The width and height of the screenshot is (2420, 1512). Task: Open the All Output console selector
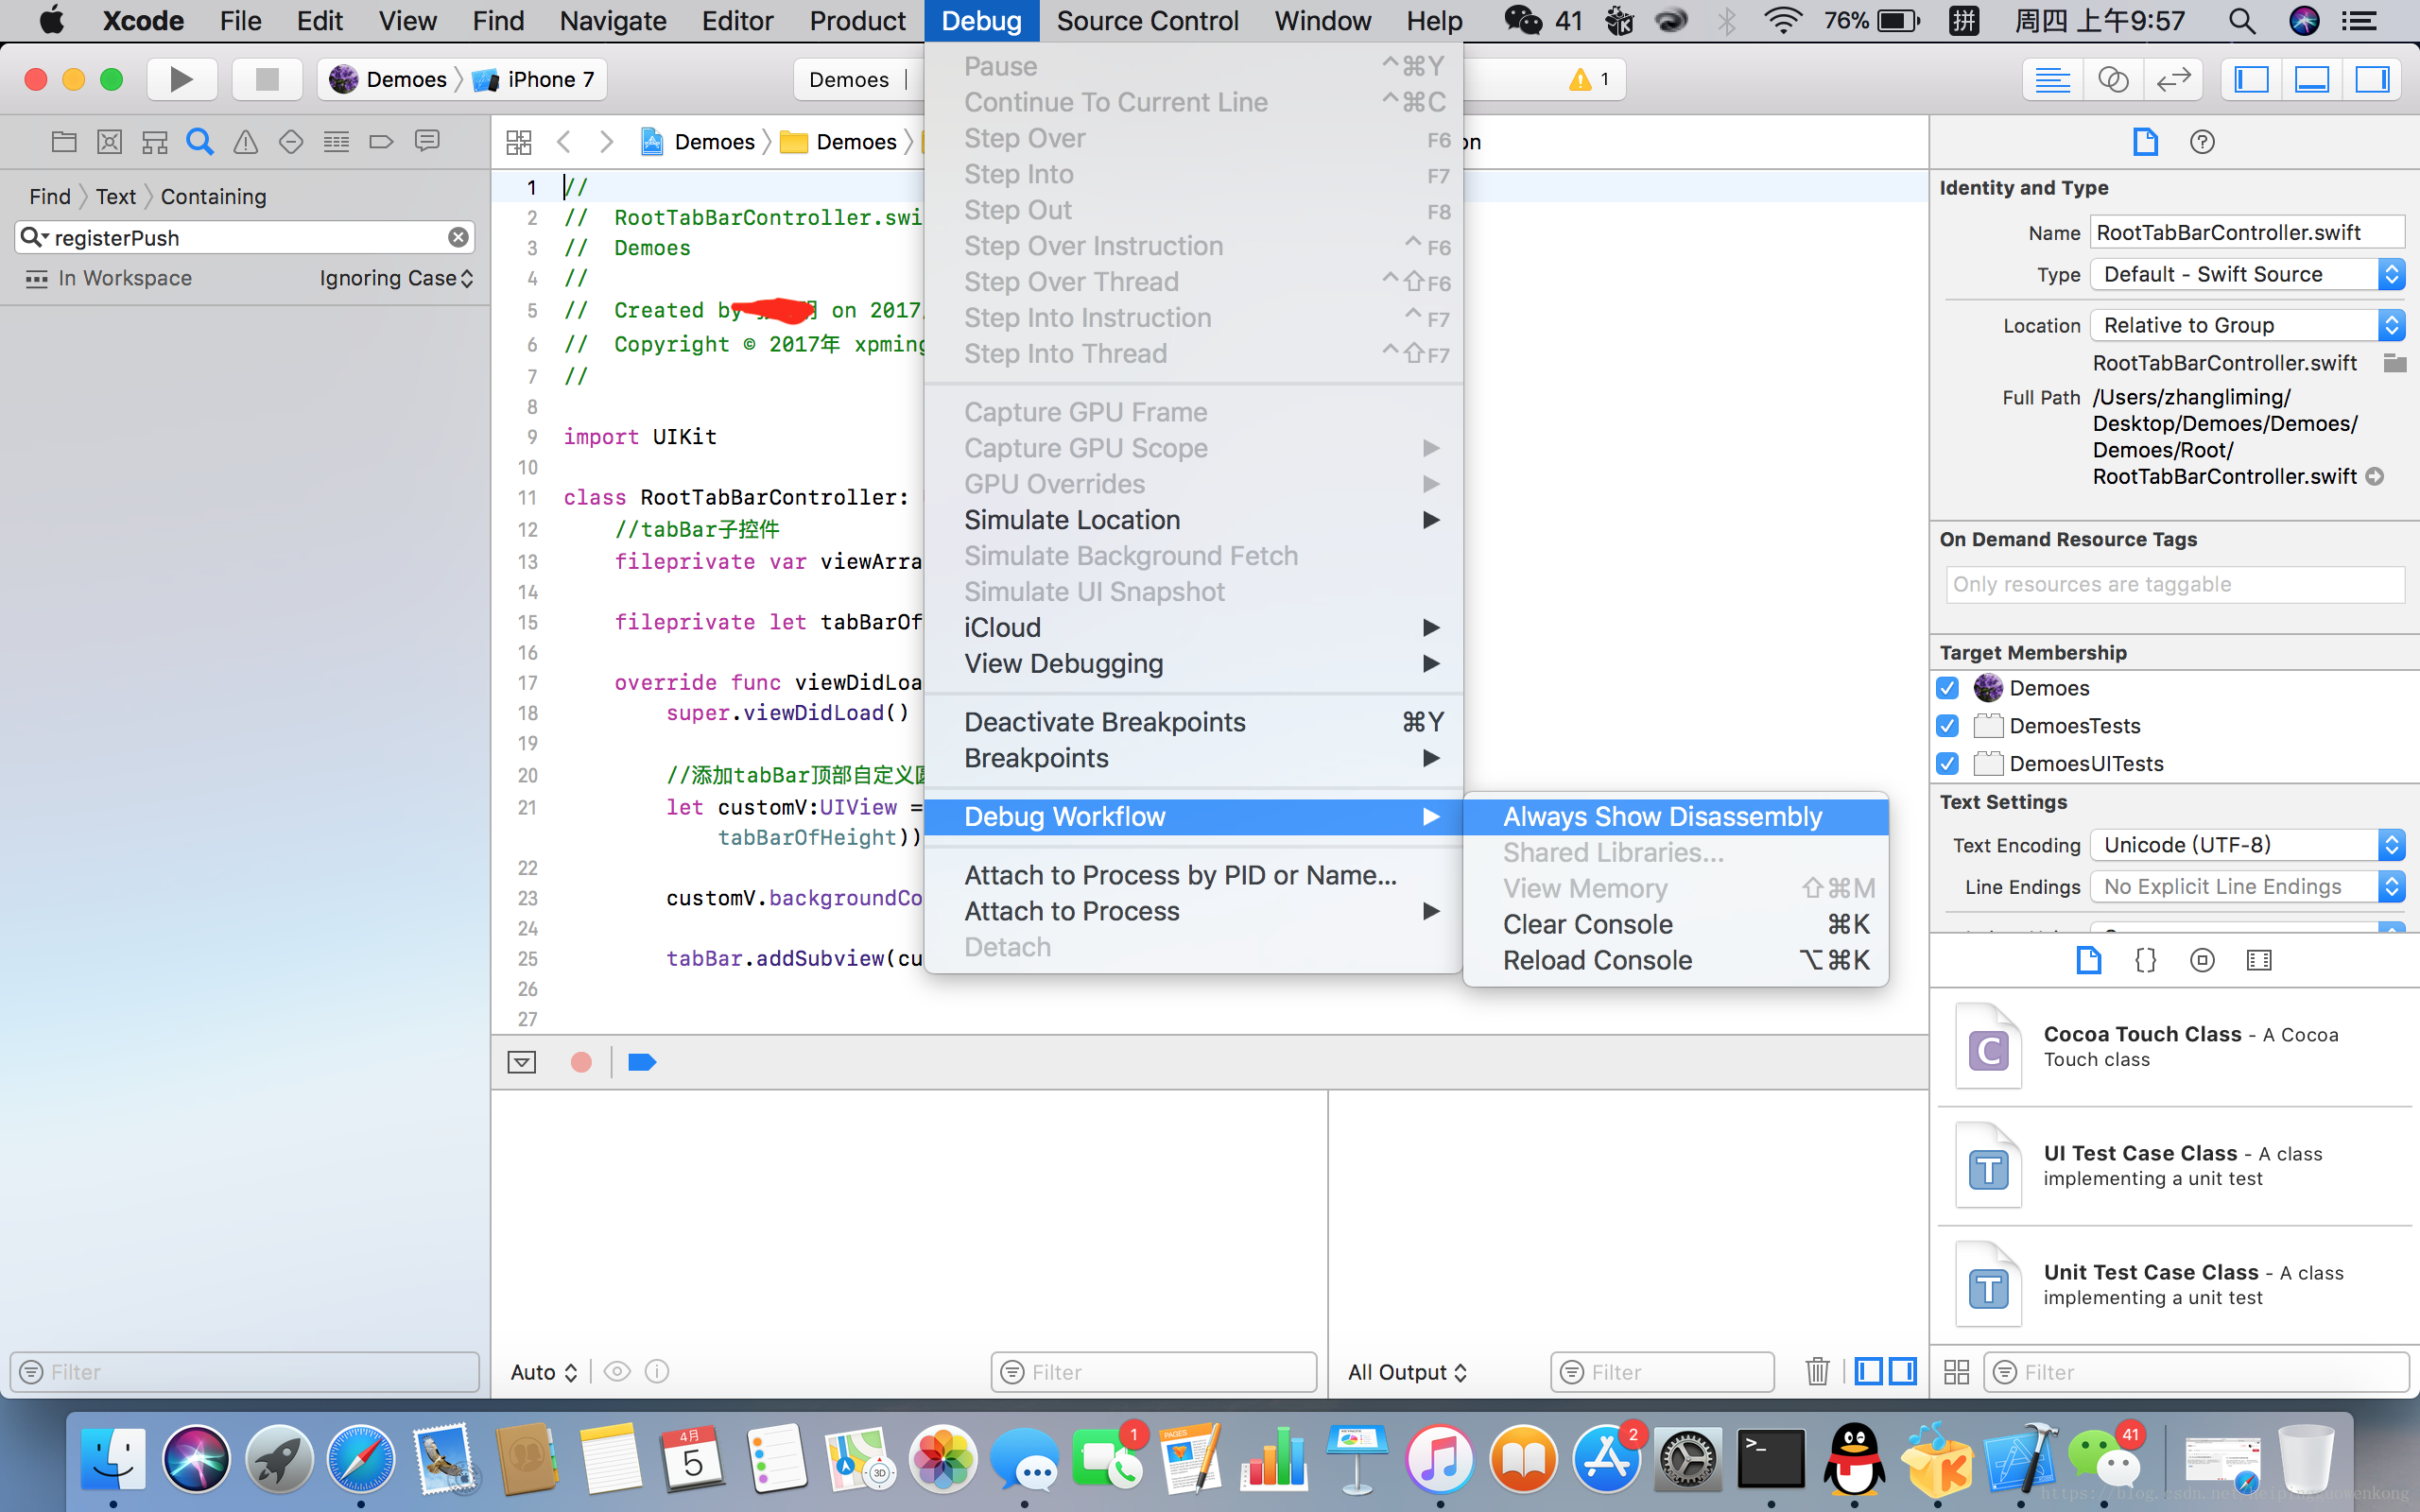tap(1407, 1372)
